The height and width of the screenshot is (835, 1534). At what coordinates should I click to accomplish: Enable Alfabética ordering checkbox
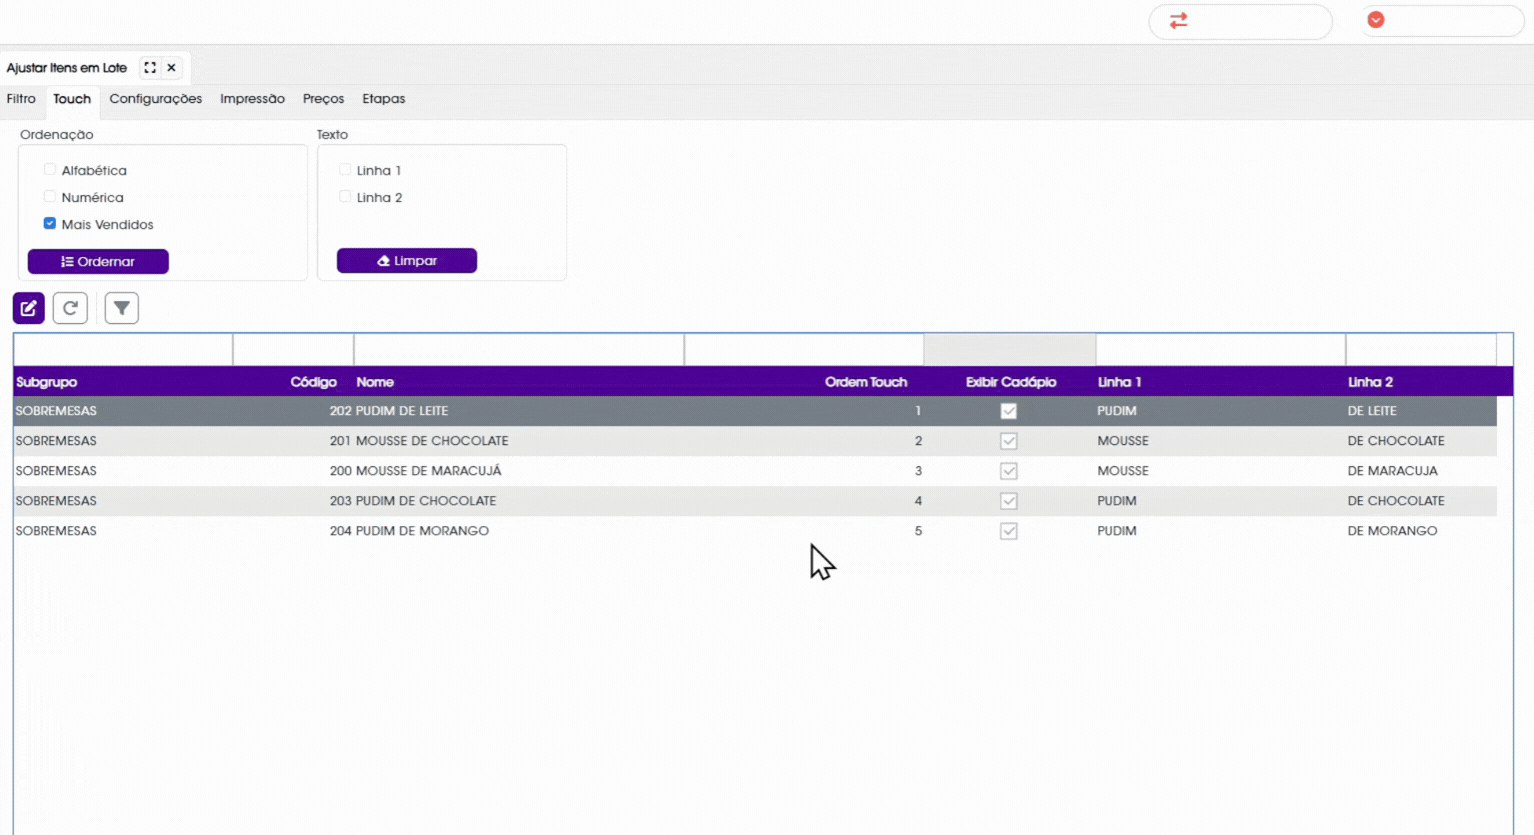click(x=50, y=170)
